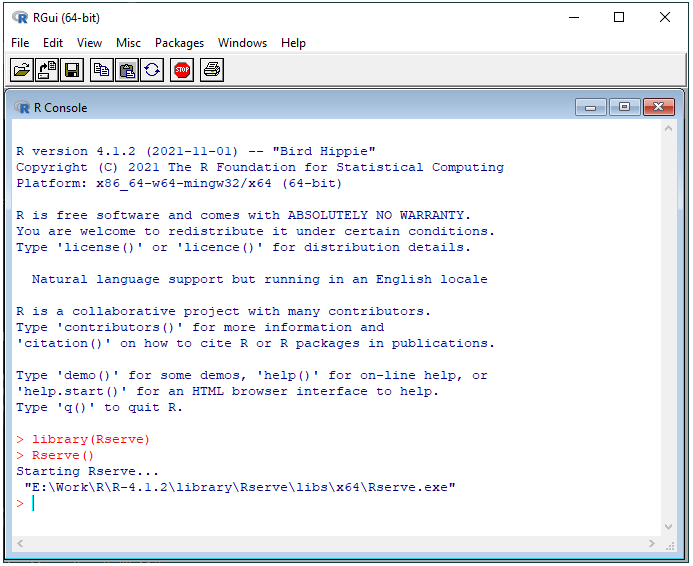
Task: Click the R console command prompt line
Action: point(200,503)
